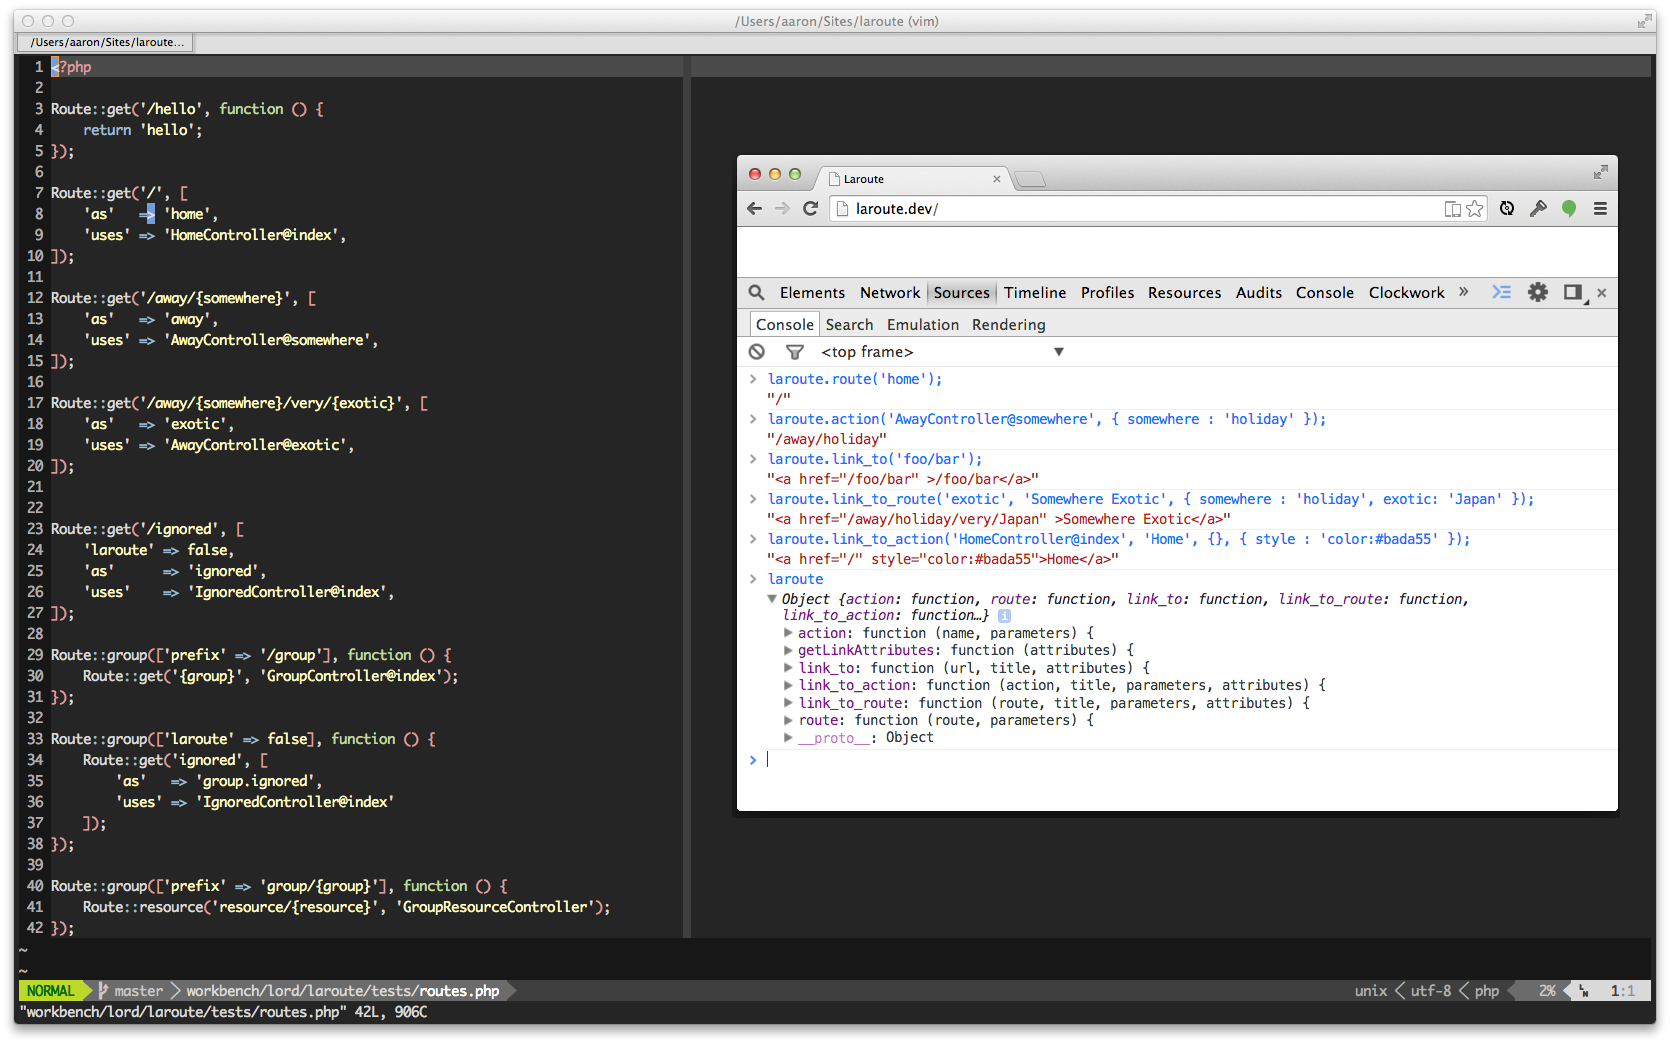The image size is (1670, 1044).
Task: Collapse the logged laroute Object
Action: 772,599
